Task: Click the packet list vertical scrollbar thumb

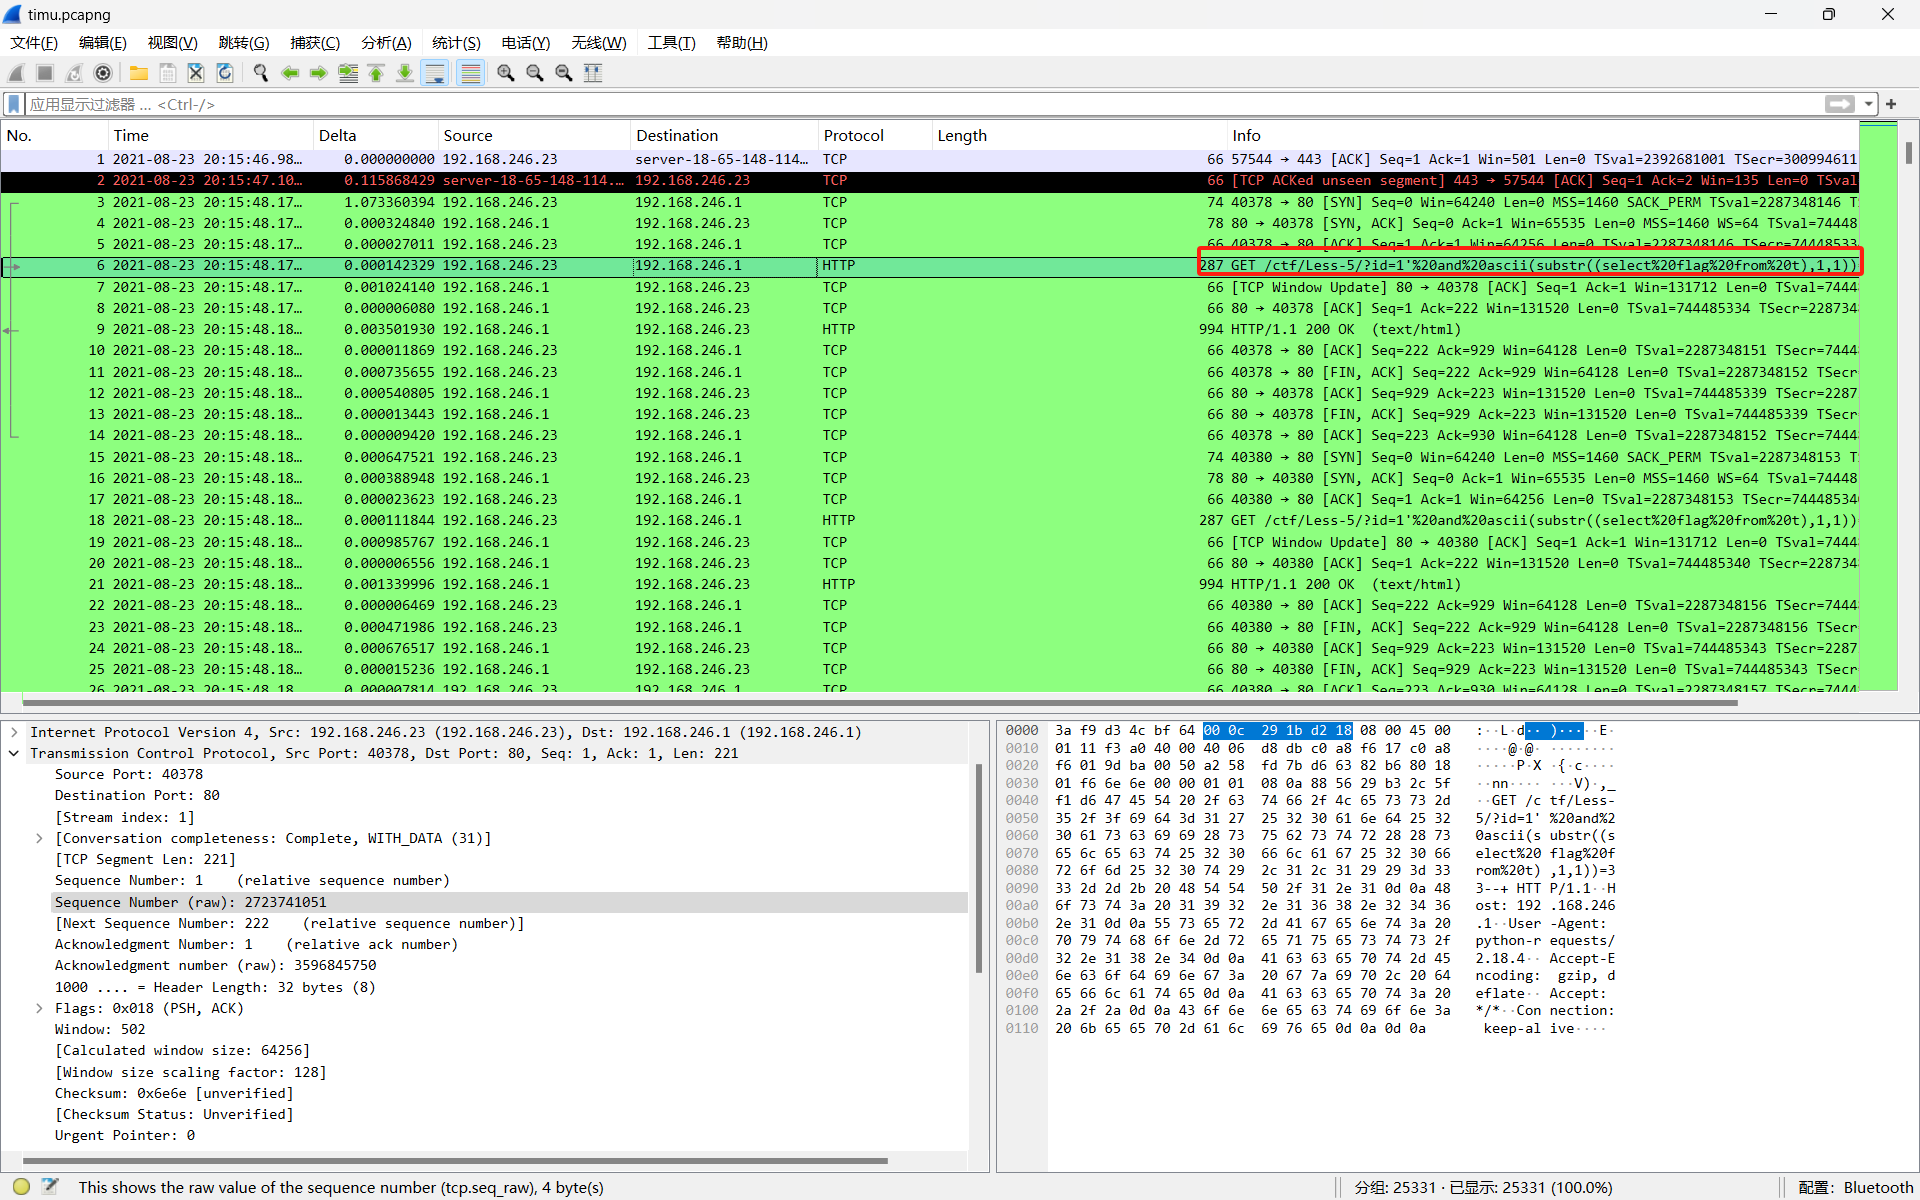Action: pyautogui.click(x=1908, y=152)
